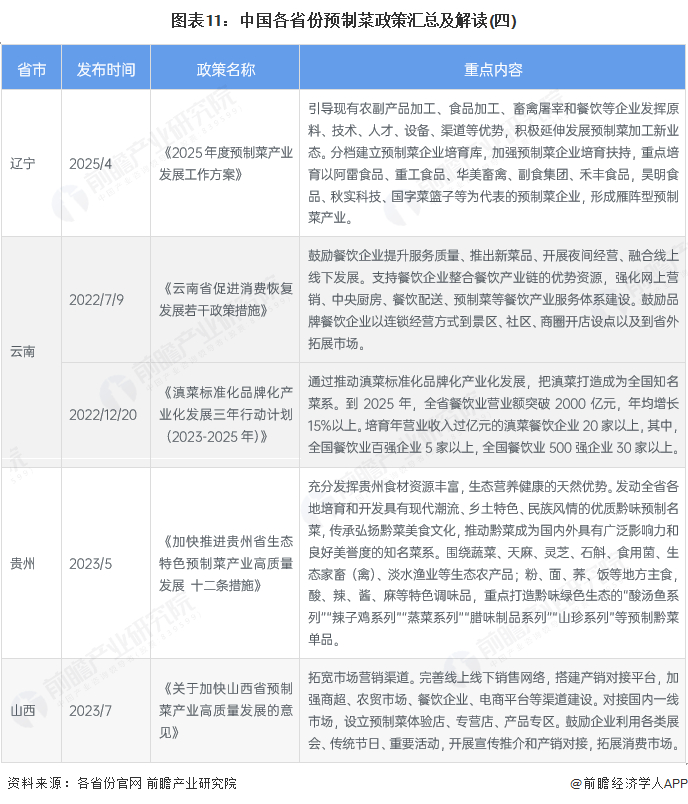688x804 pixels.
Task: Click policy 《加快推进贵州省生态特色预制菜产业高质量发展十二条措施》
Action: (226, 564)
